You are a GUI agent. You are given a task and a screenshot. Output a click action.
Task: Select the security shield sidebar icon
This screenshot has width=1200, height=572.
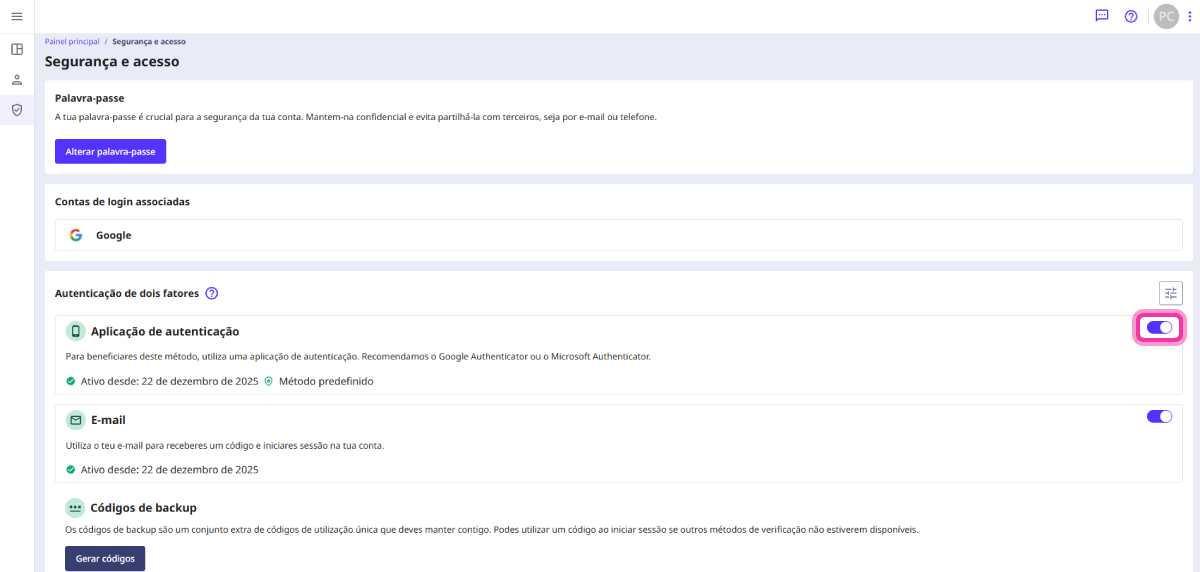pyautogui.click(x=17, y=110)
